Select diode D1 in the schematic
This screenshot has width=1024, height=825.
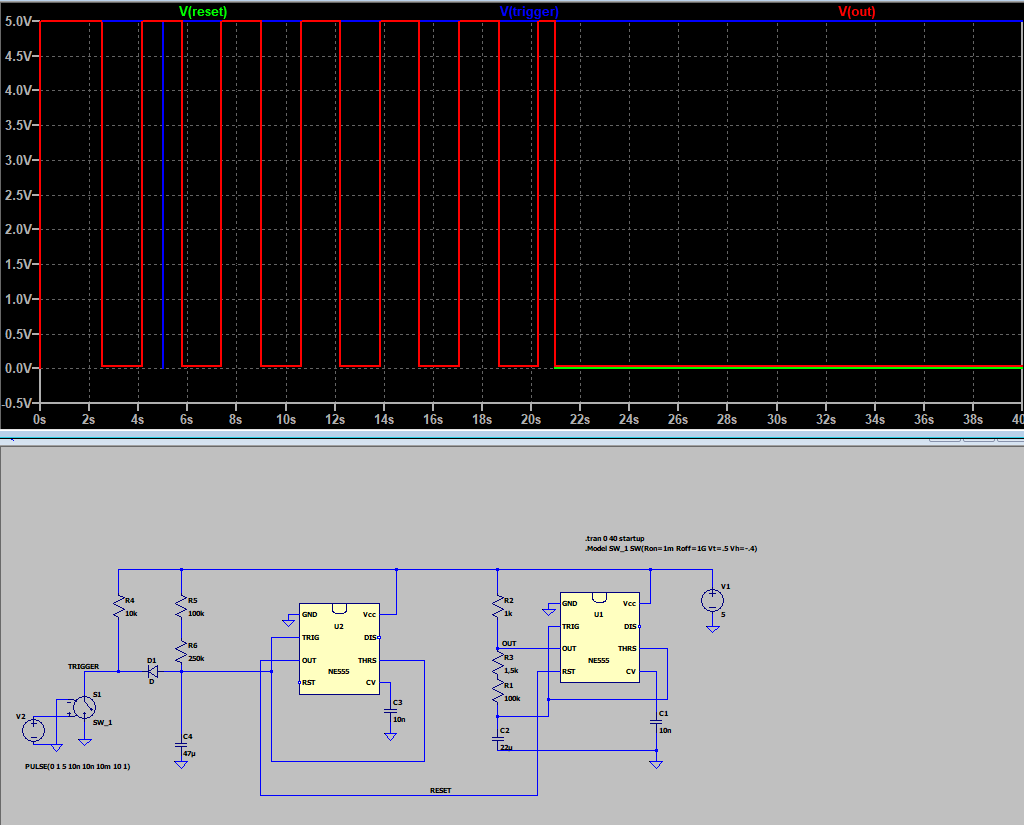tap(152, 672)
